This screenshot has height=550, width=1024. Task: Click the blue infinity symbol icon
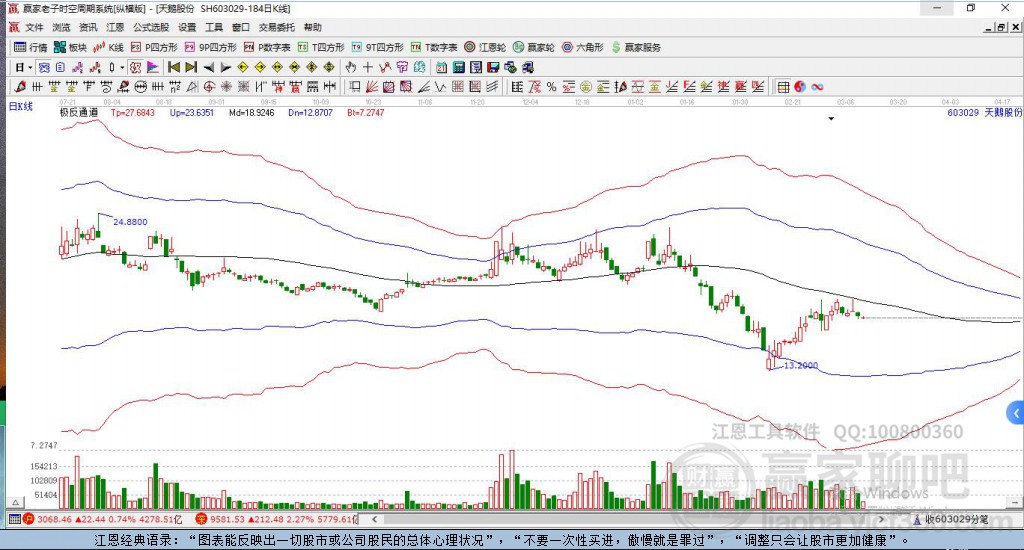pyautogui.click(x=817, y=87)
